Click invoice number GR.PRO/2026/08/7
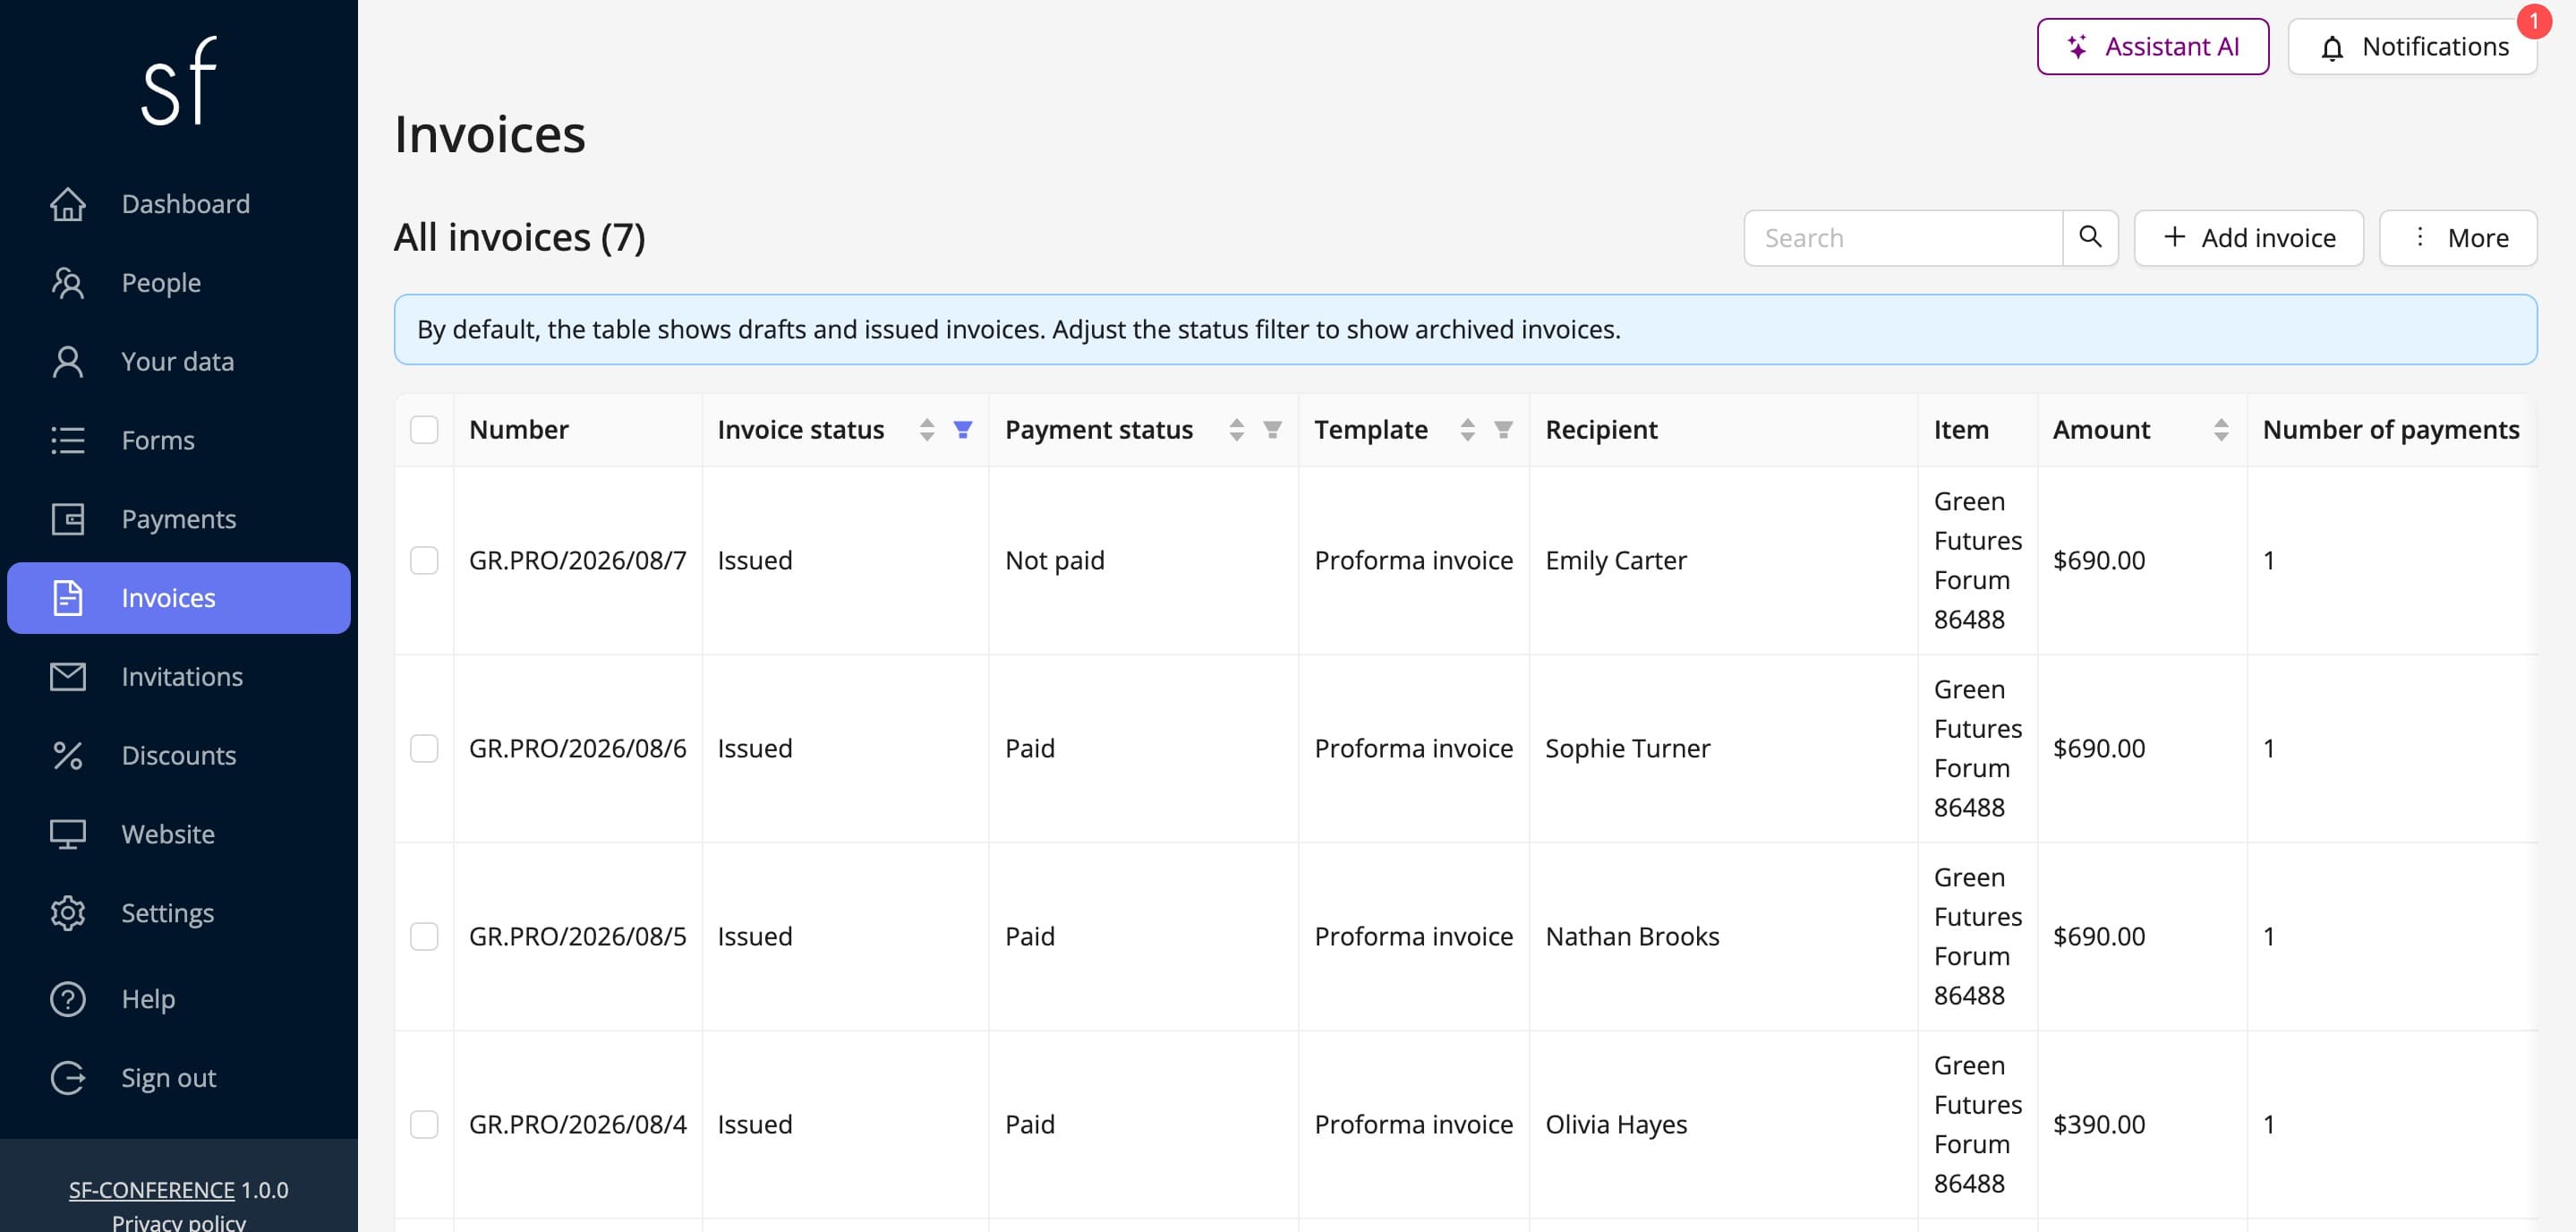The image size is (2576, 1232). (577, 560)
